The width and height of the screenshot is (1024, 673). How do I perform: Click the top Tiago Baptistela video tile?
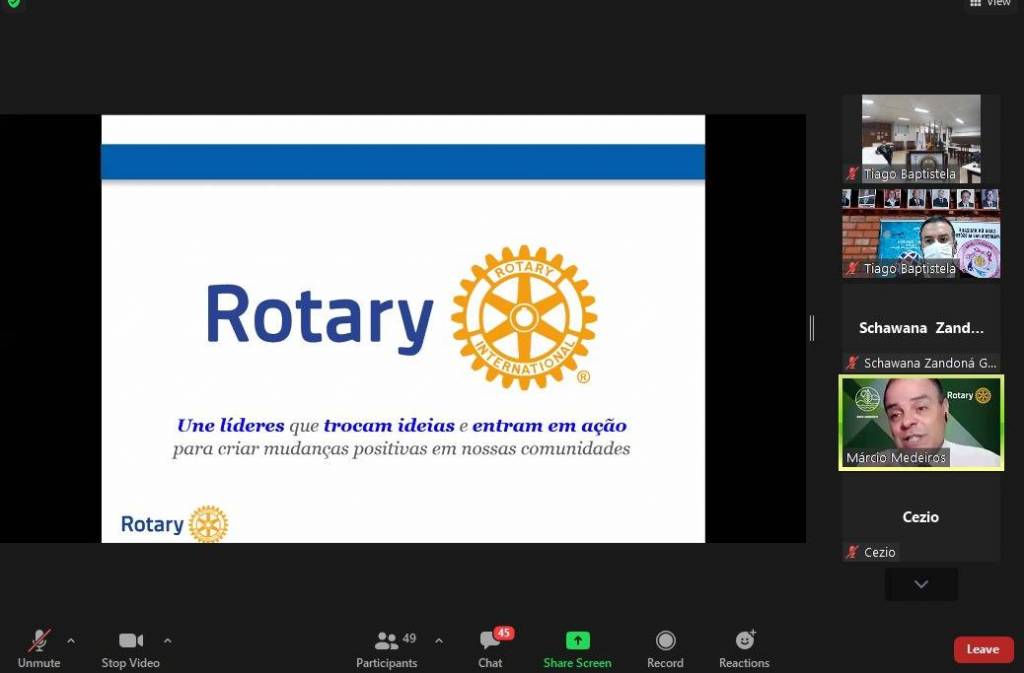(921, 138)
